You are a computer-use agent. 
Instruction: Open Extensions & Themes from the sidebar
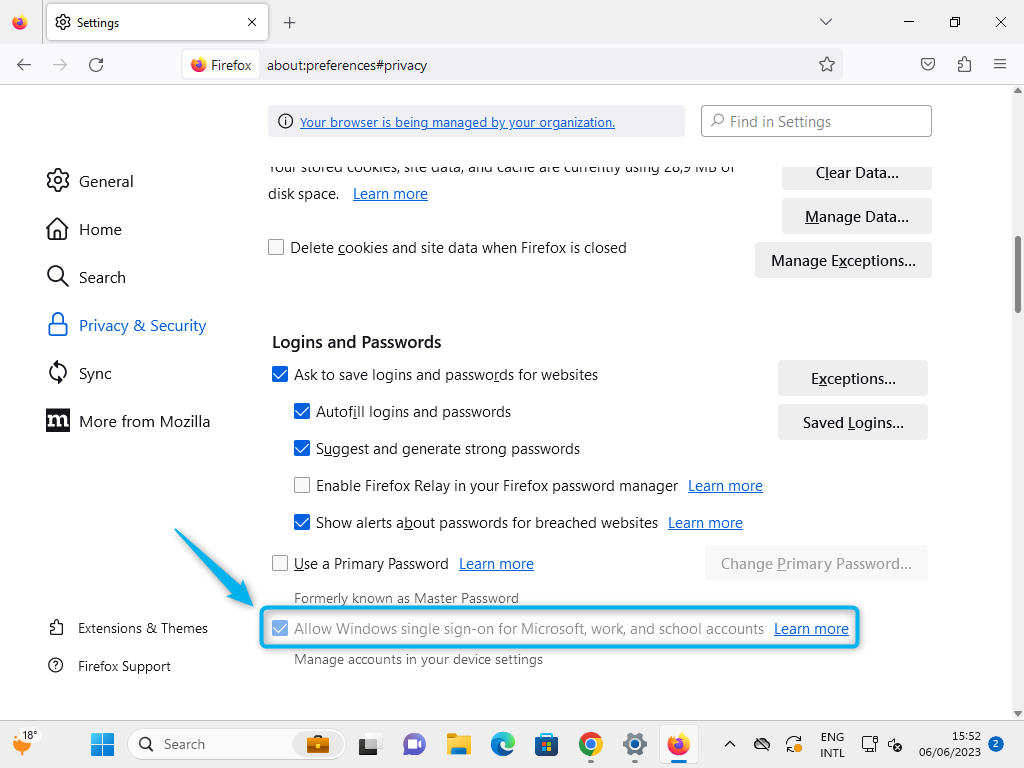click(x=143, y=628)
